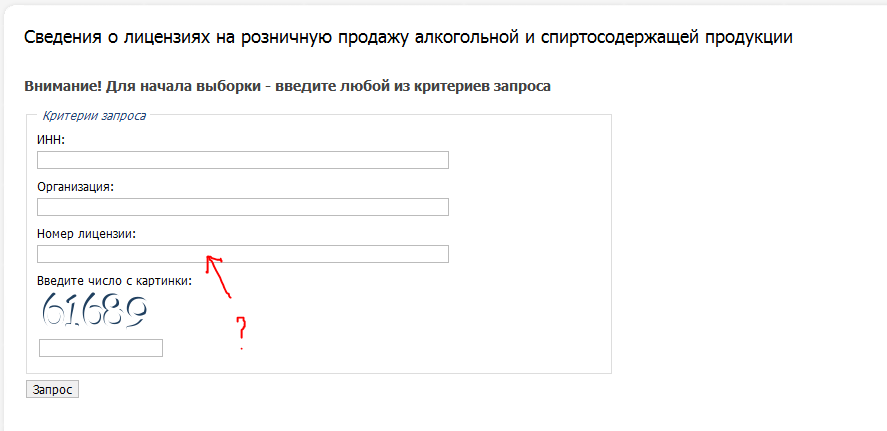Click the ИНН input field

point(243,160)
